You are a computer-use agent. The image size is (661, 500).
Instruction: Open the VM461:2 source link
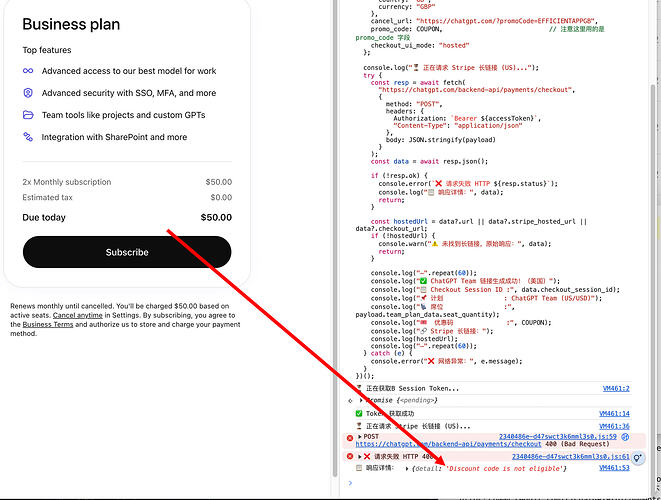[616, 388]
